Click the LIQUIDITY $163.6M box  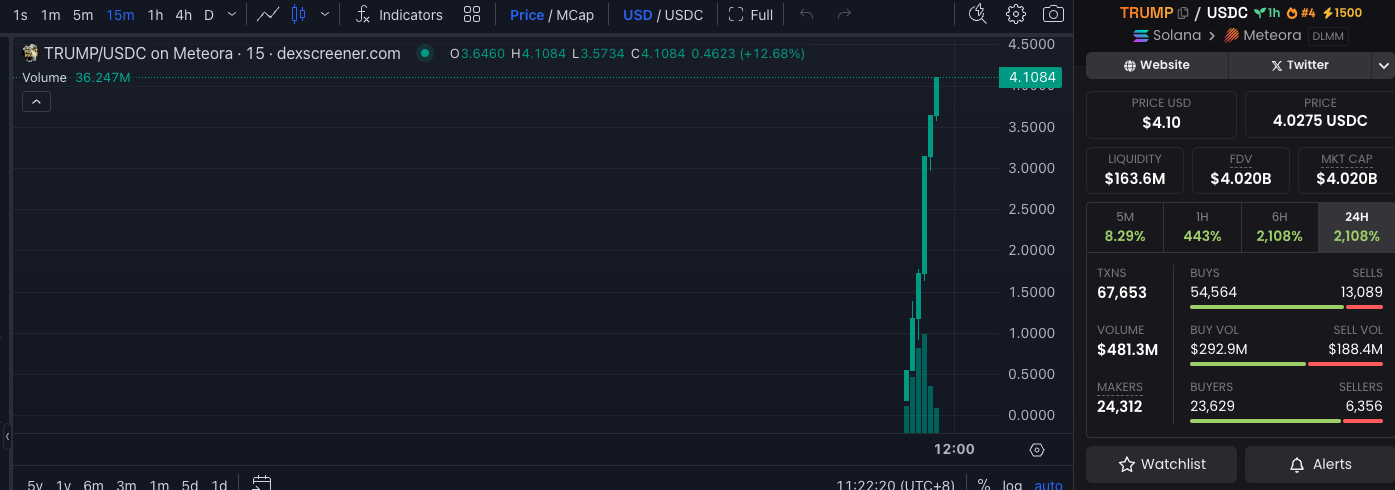[x=1135, y=170]
